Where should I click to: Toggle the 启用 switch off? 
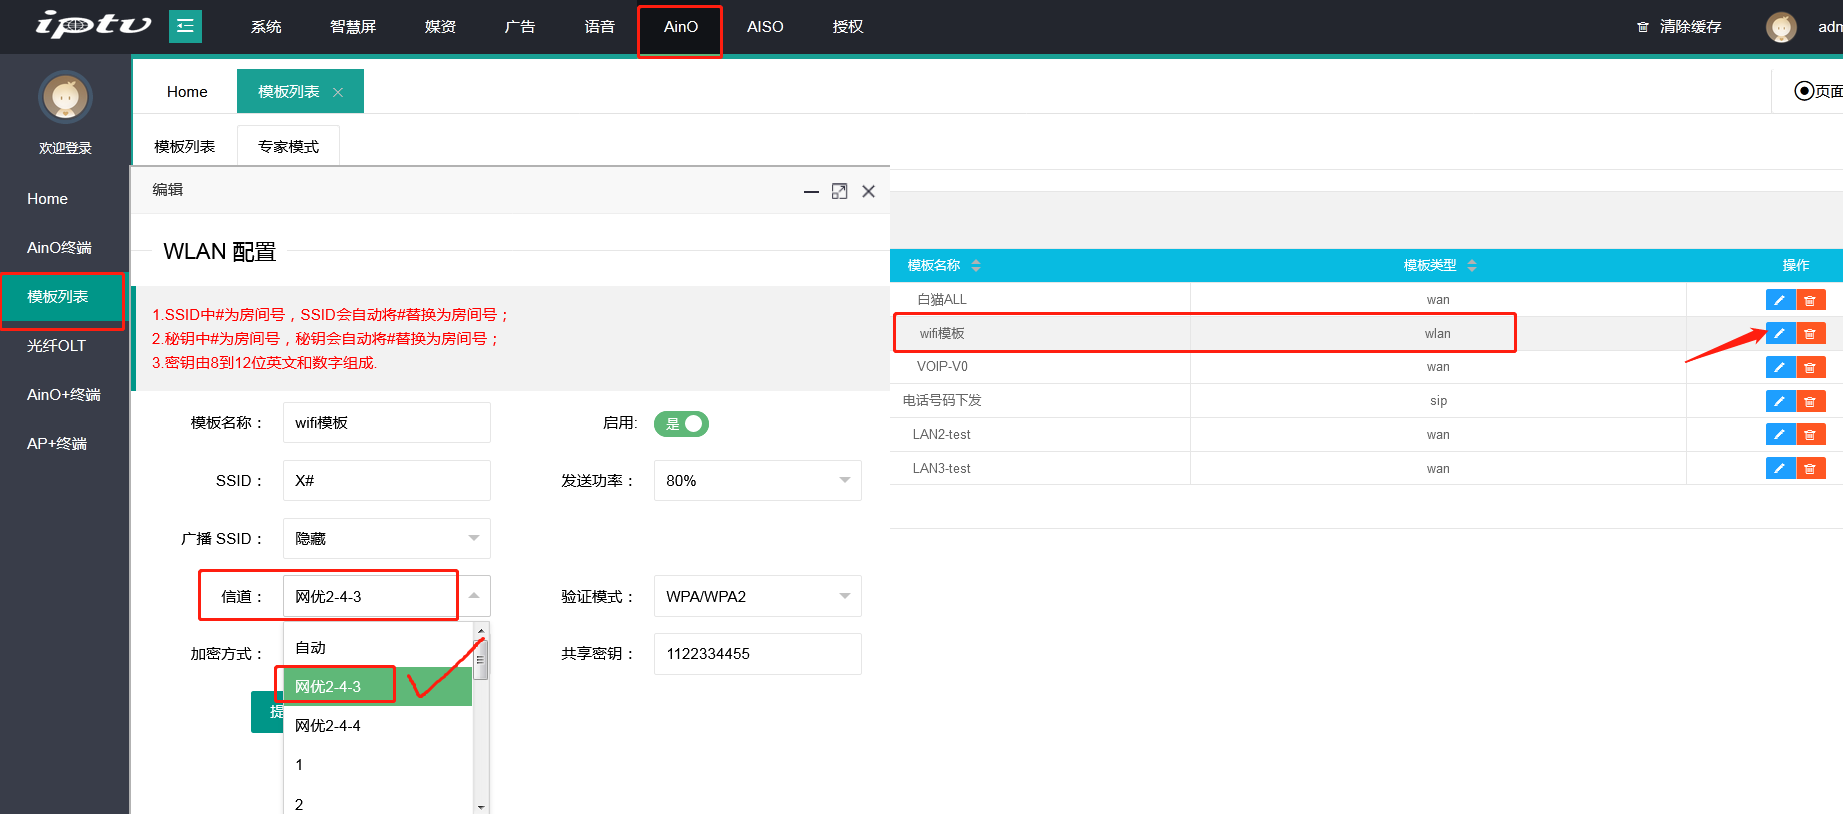pos(681,424)
